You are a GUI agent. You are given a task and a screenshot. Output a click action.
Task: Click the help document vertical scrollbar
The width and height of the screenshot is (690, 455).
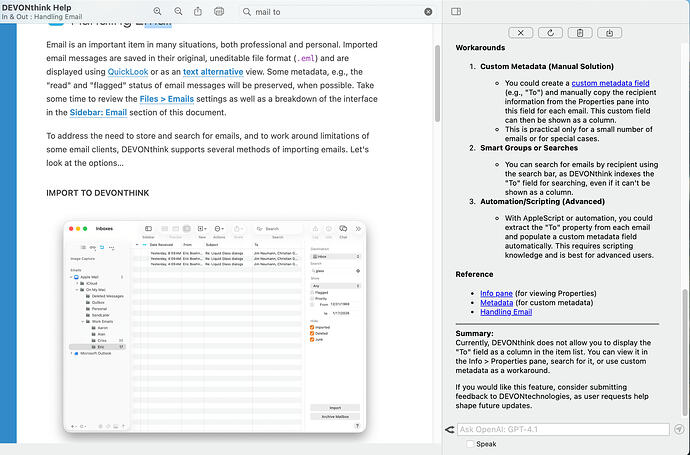coord(437,84)
